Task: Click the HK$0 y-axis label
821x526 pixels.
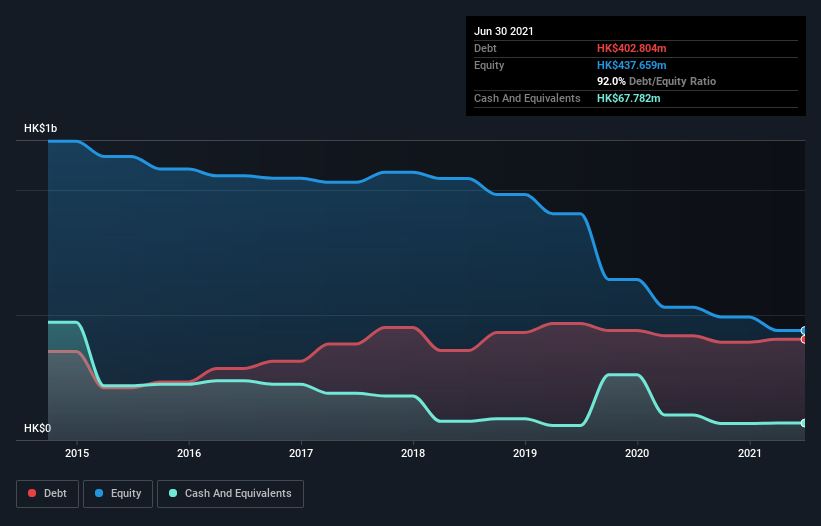Action: 38,428
